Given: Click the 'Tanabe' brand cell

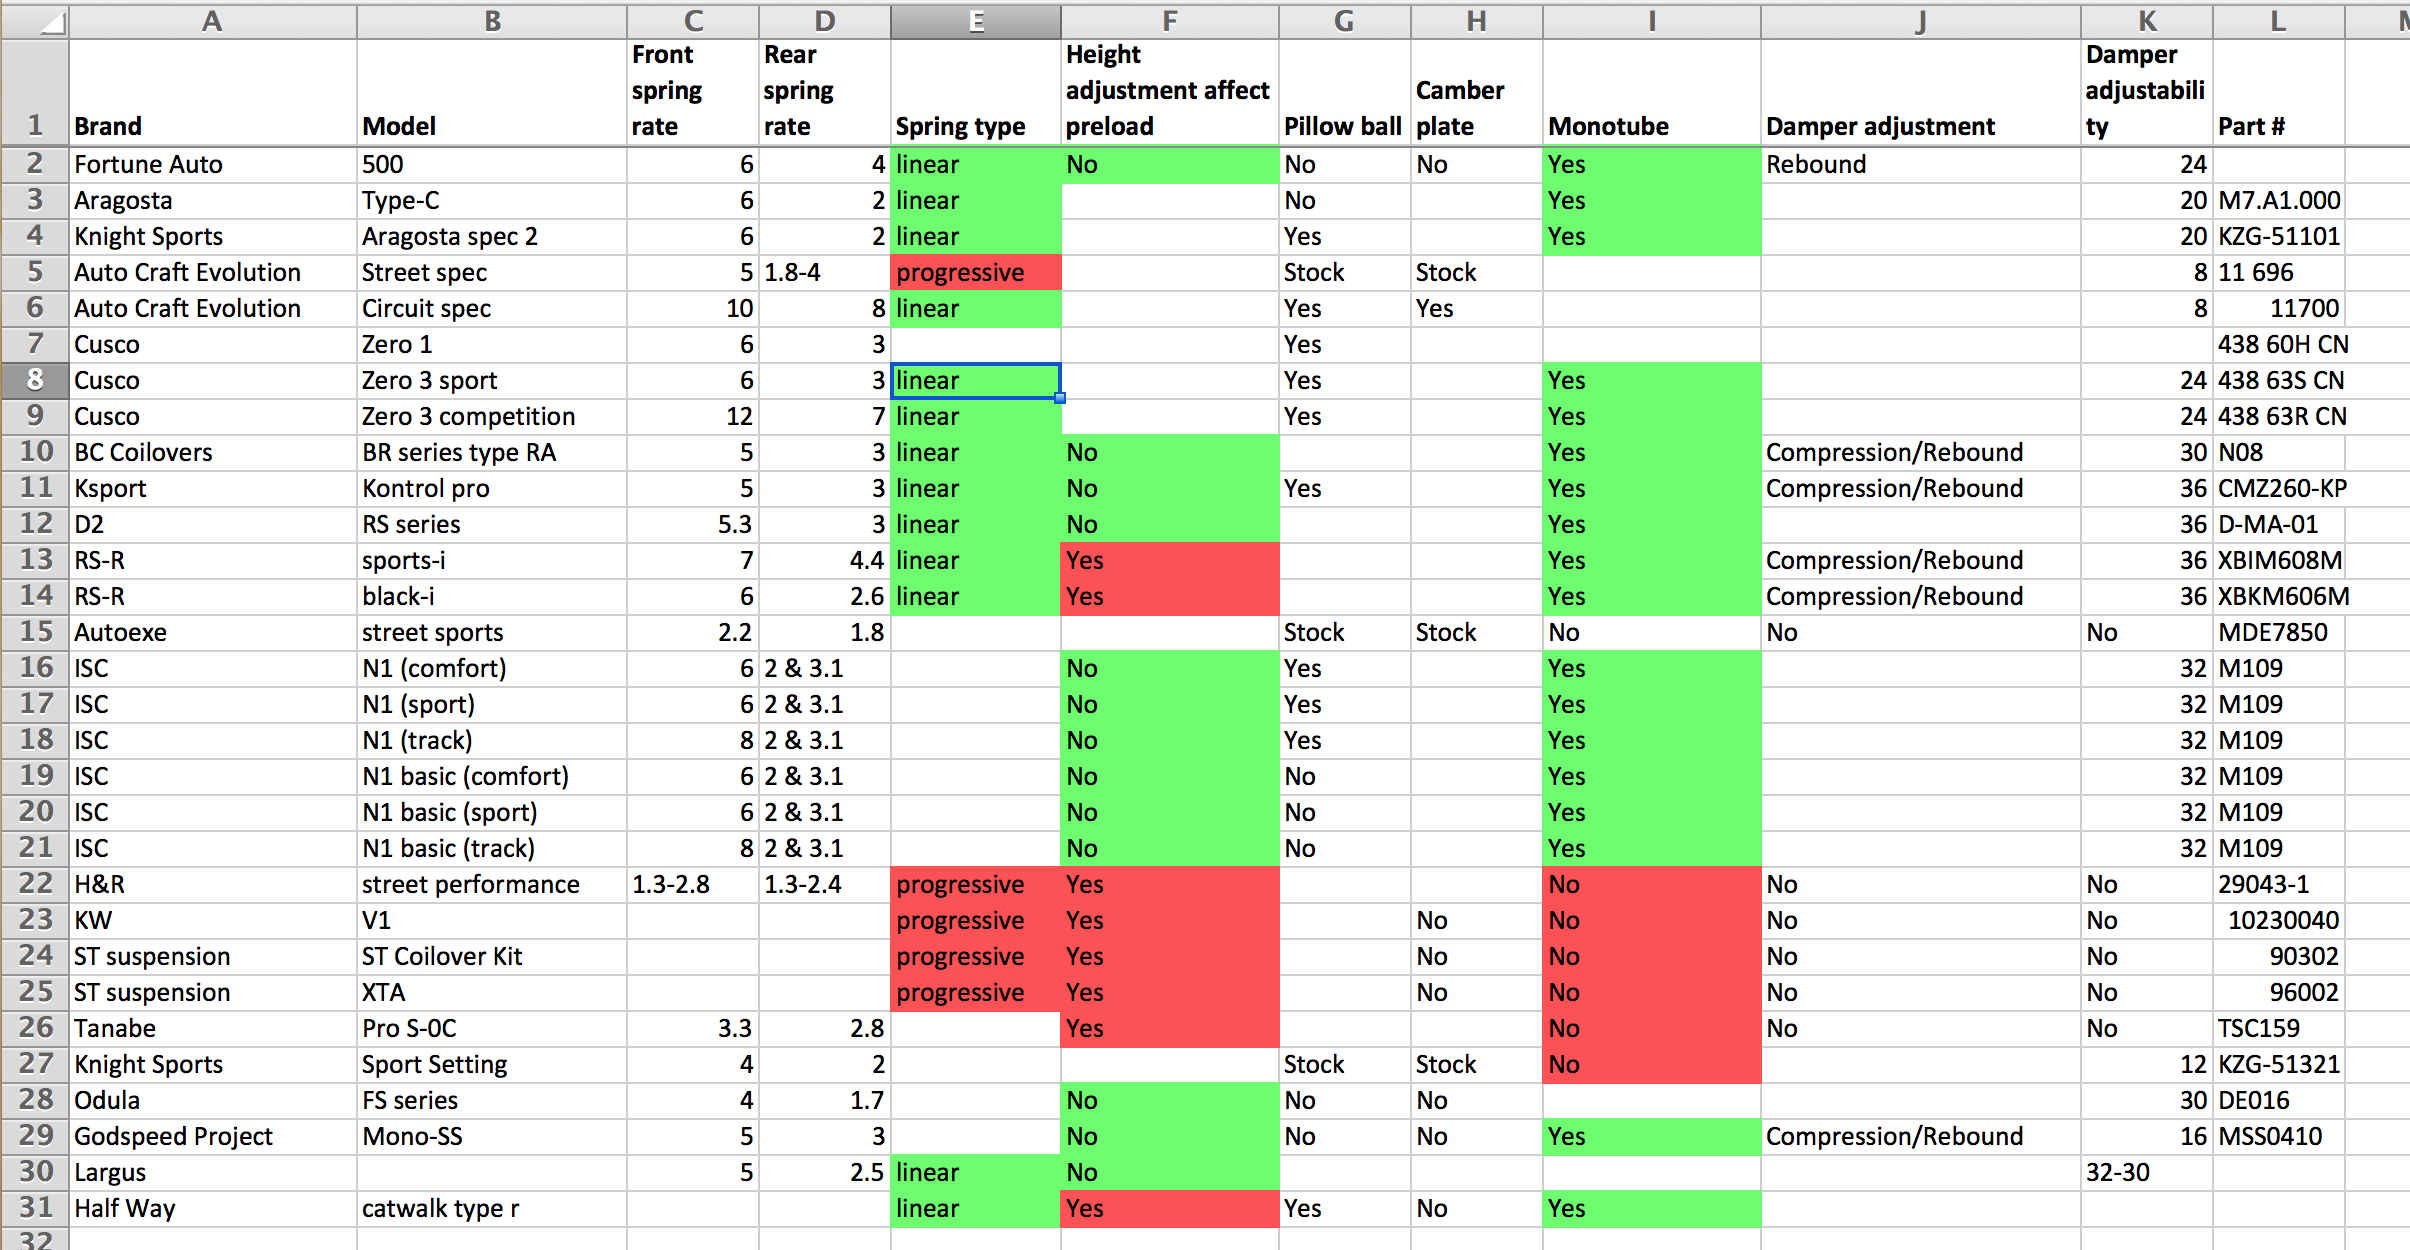Looking at the screenshot, I should pyautogui.click(x=212, y=1028).
